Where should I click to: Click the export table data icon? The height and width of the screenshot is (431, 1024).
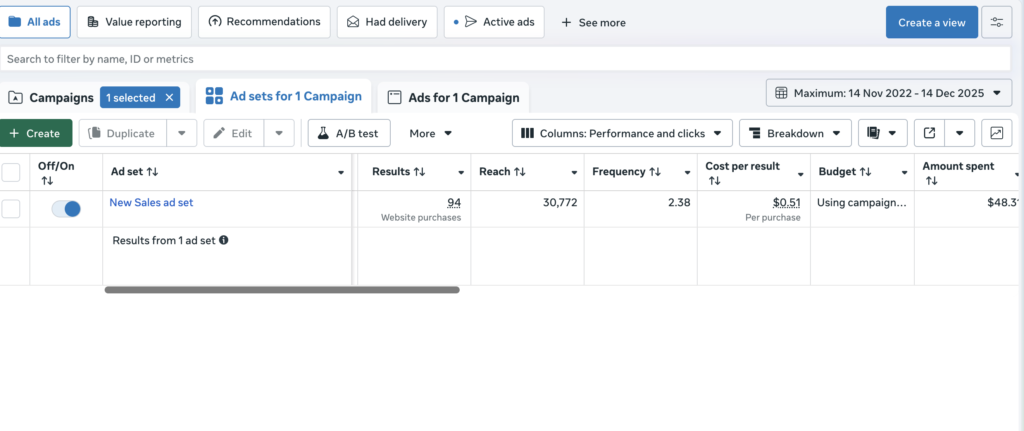click(x=929, y=133)
